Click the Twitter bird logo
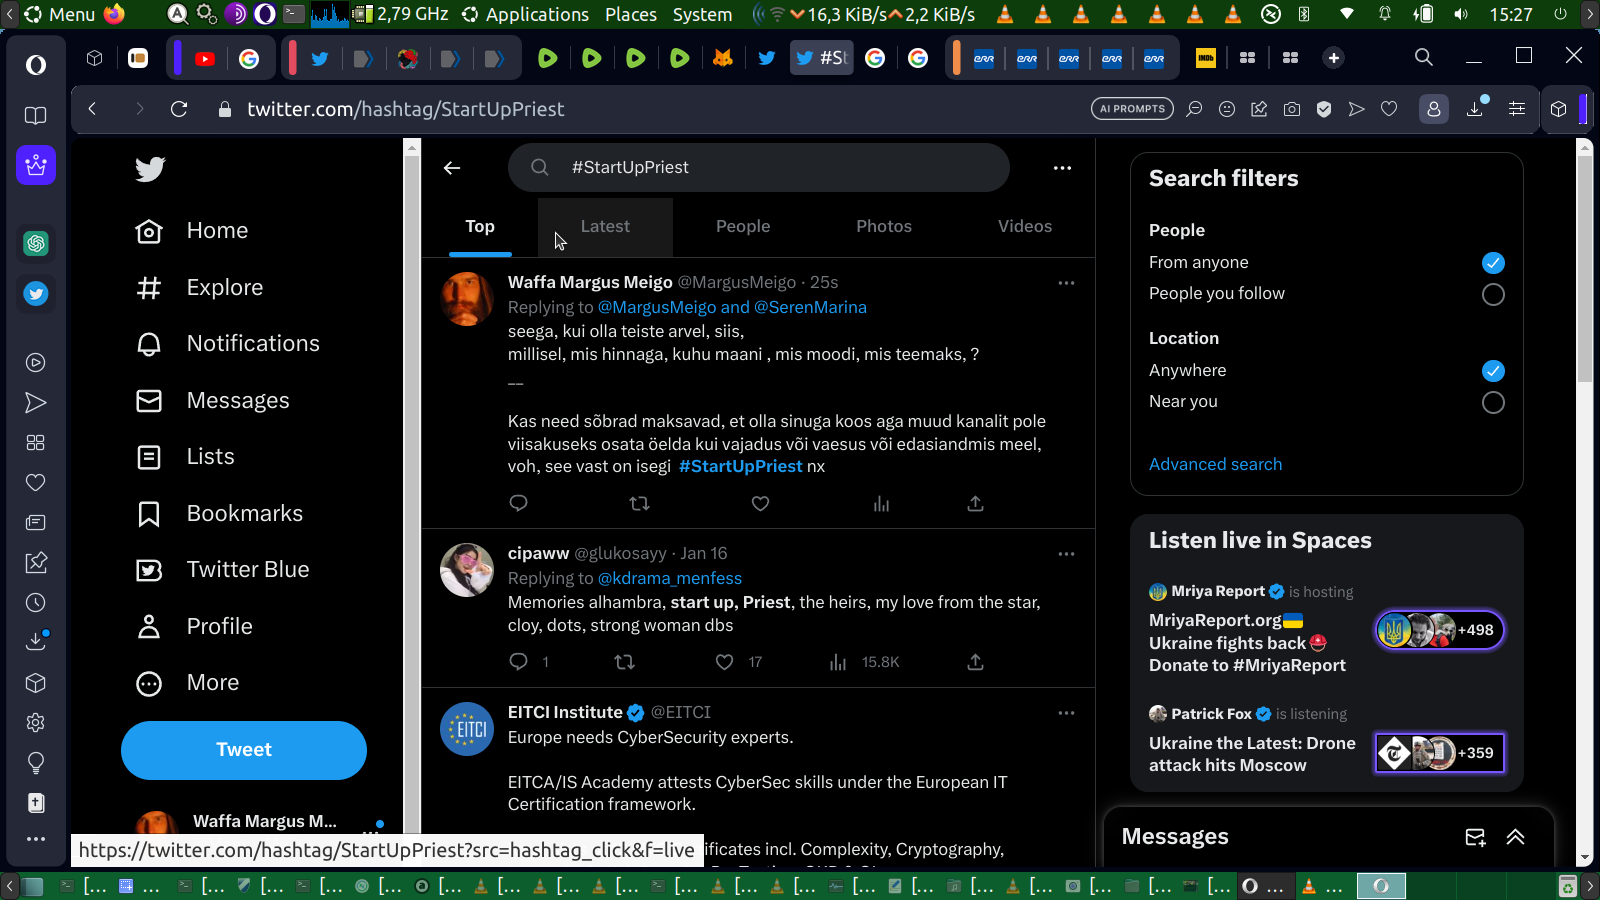The width and height of the screenshot is (1600, 900). 150,169
